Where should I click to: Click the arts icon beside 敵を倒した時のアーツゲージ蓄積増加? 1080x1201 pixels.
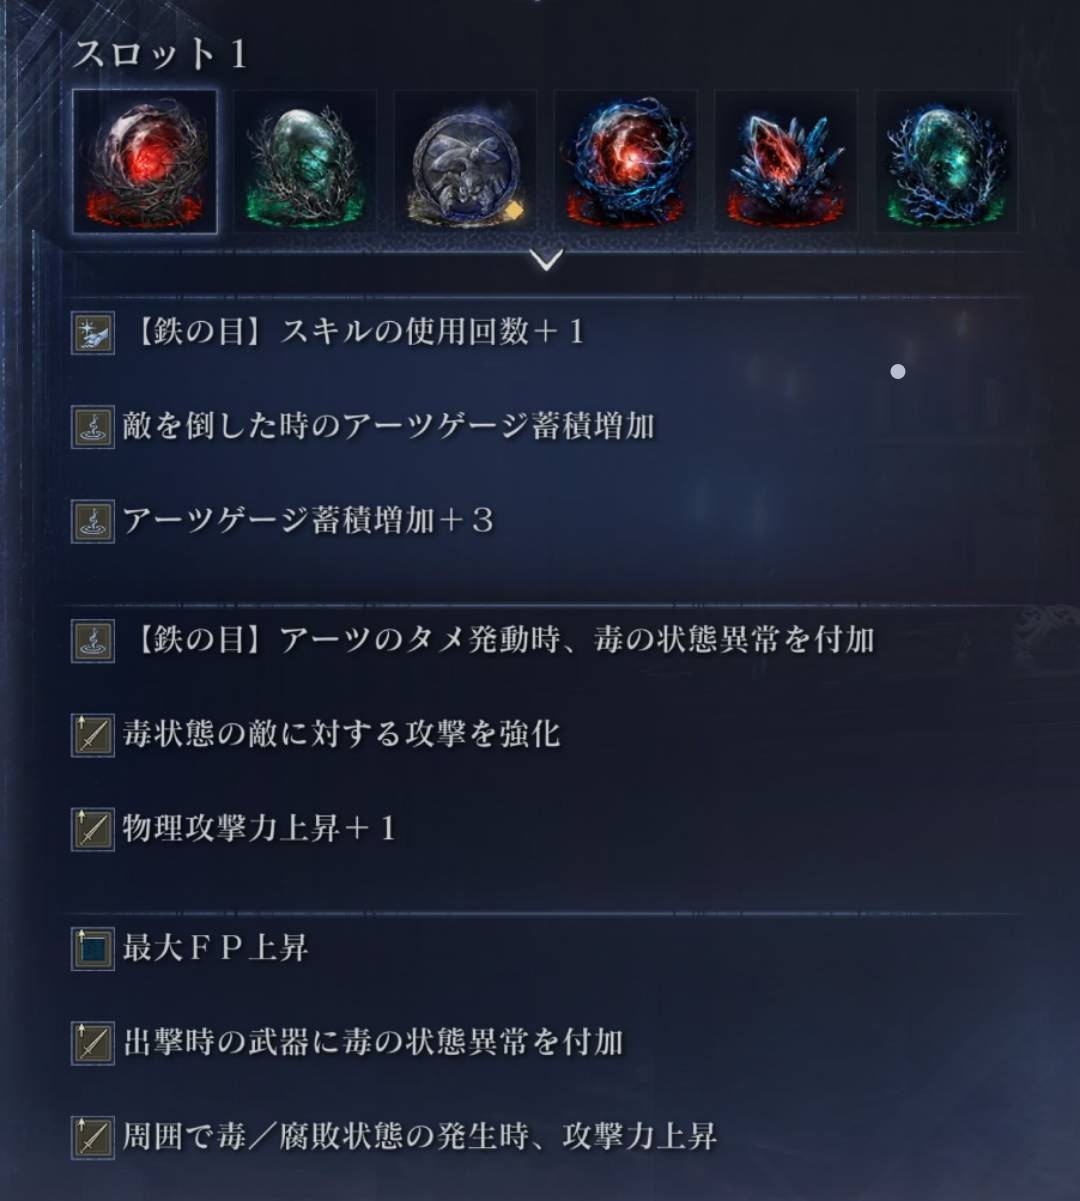(92, 427)
